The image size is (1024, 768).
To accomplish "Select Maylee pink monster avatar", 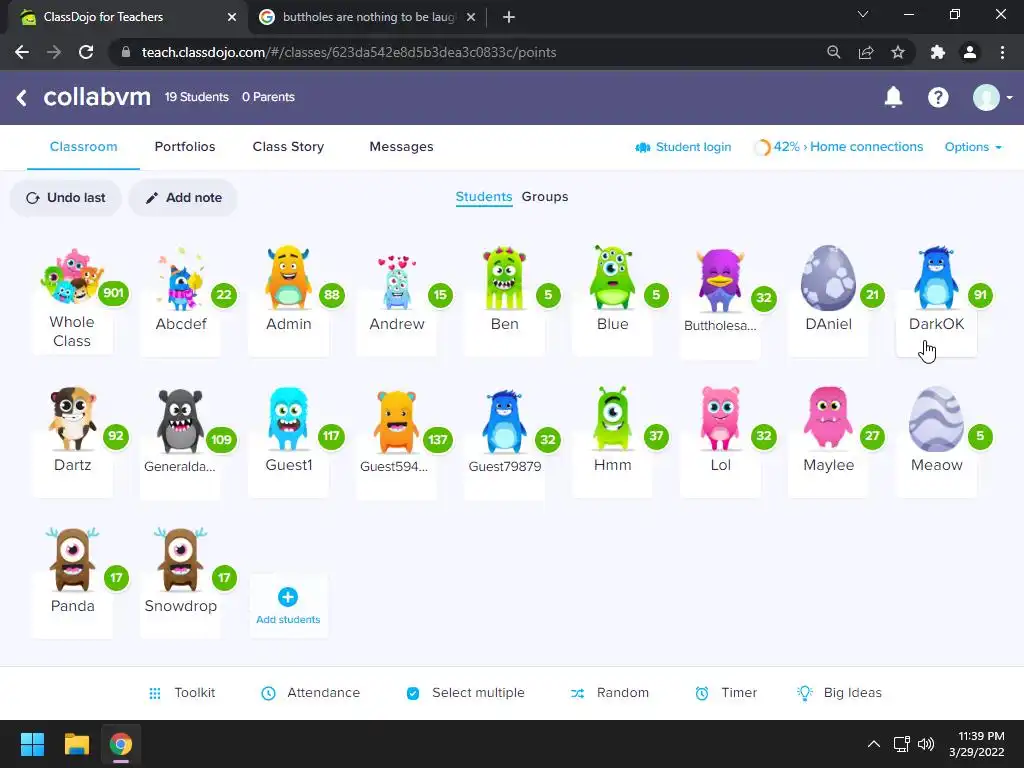I will click(828, 417).
